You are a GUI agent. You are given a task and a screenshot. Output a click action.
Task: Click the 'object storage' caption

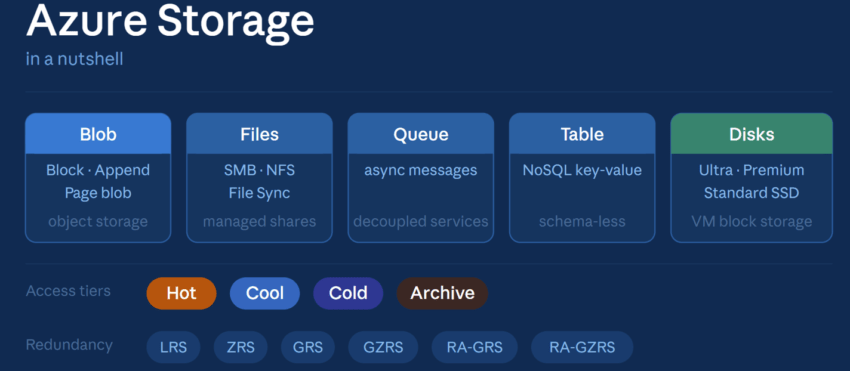[98, 221]
